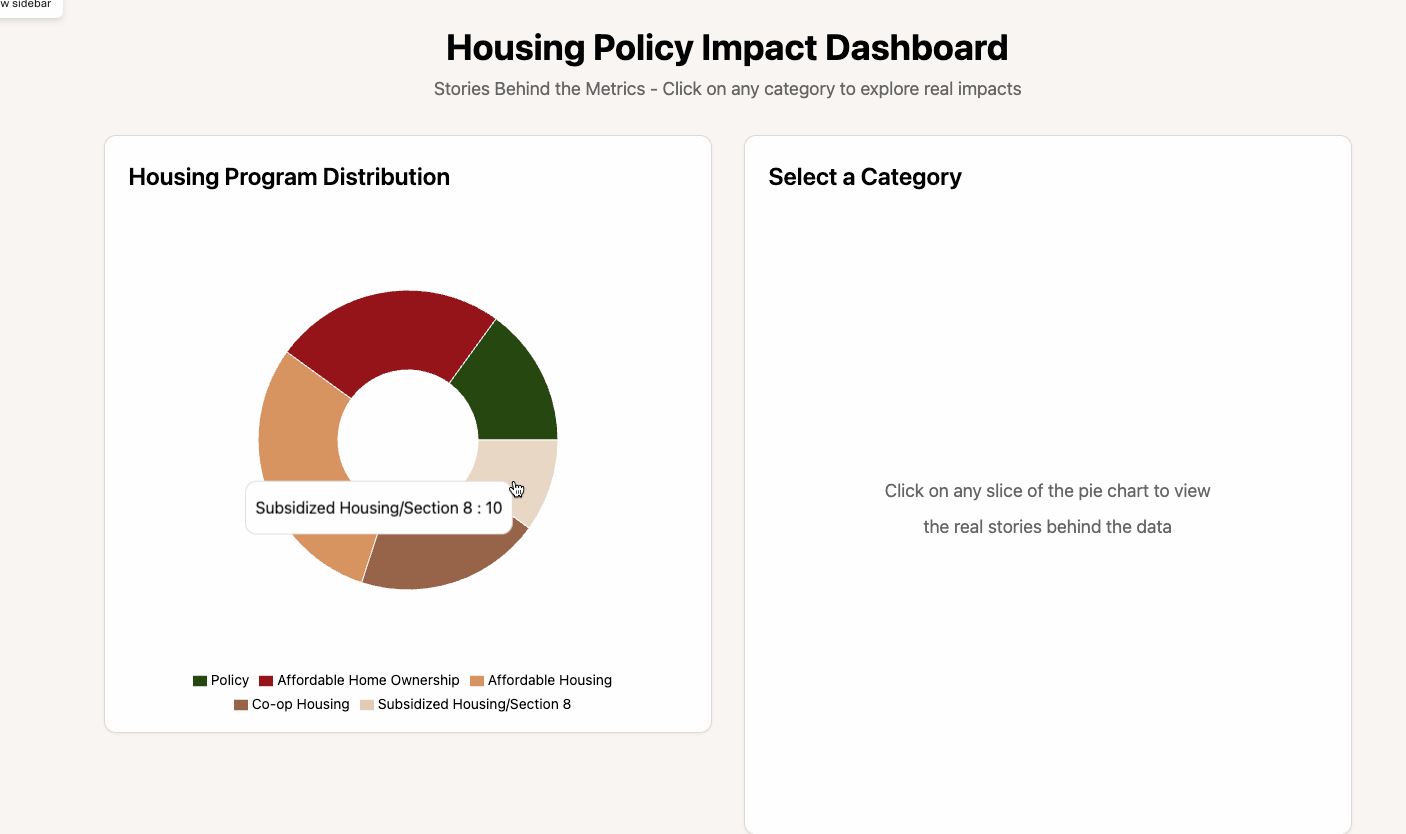Click the green Policy legend swatch
Viewport: 1406px width, 834px height.
[x=200, y=681]
